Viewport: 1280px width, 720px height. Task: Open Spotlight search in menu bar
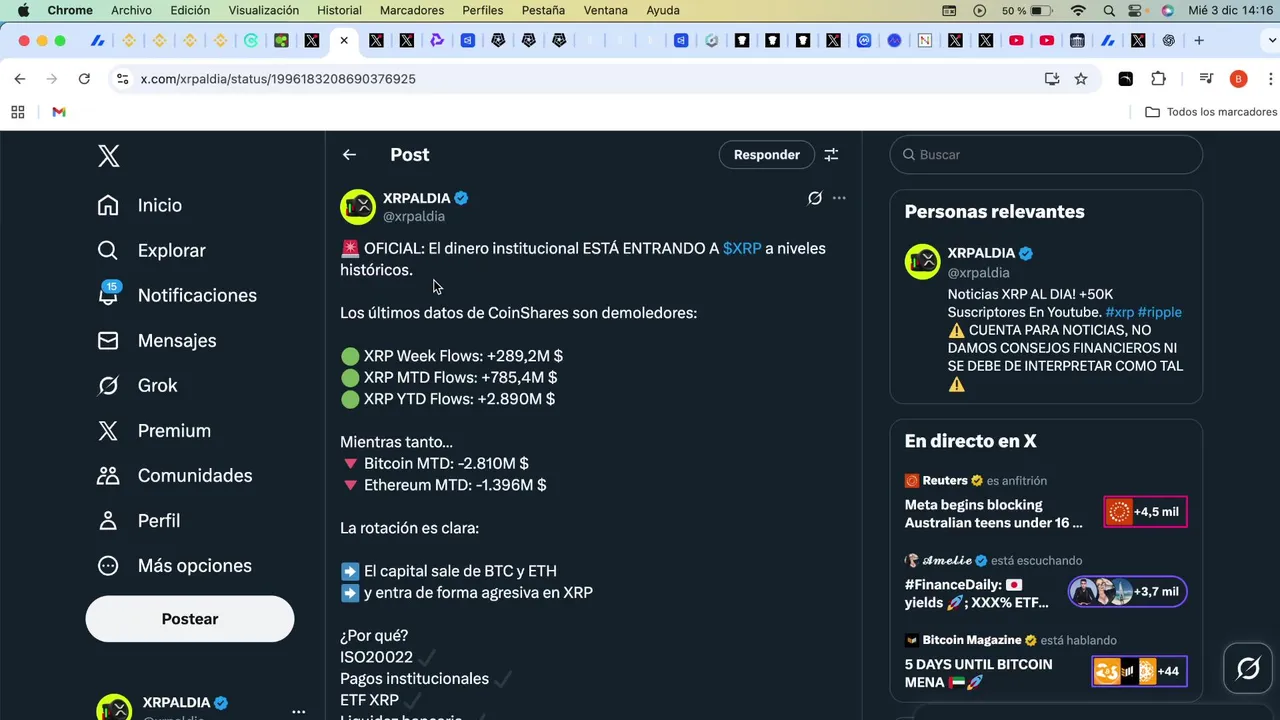1109,10
